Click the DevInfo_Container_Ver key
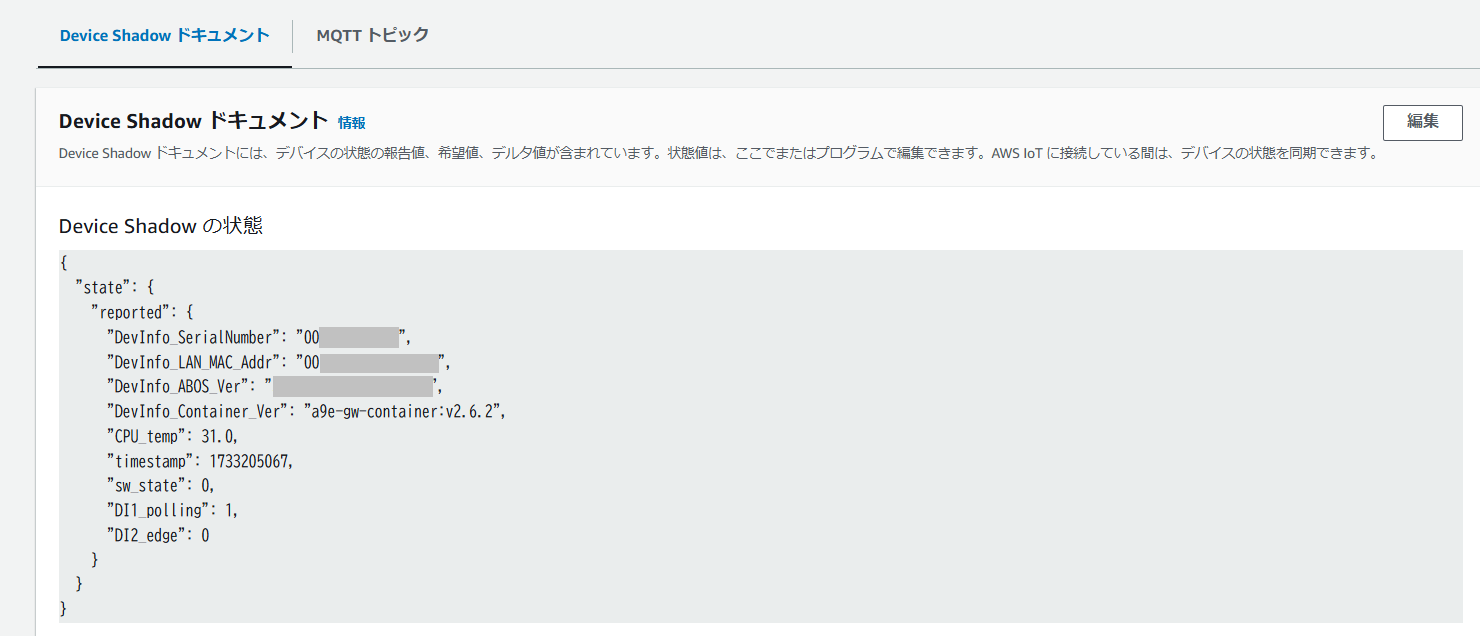 [x=197, y=412]
